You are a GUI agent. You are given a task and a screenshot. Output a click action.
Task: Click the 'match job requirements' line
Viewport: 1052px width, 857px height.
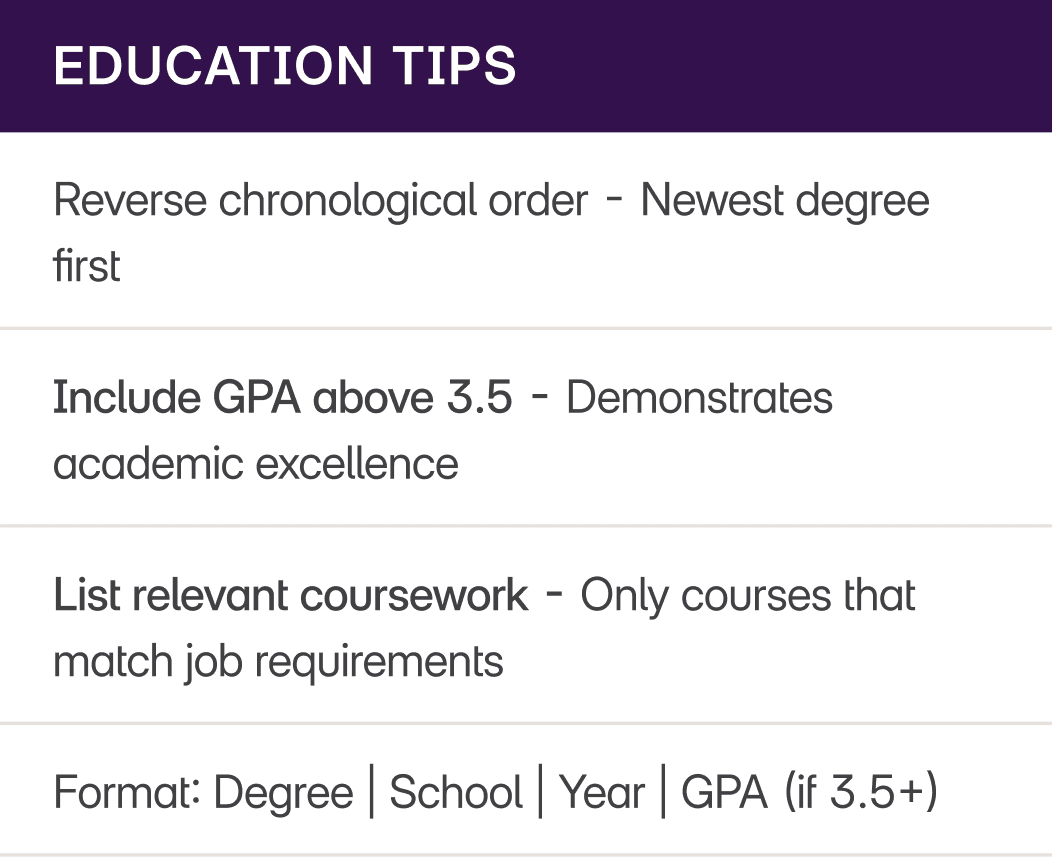point(278,661)
